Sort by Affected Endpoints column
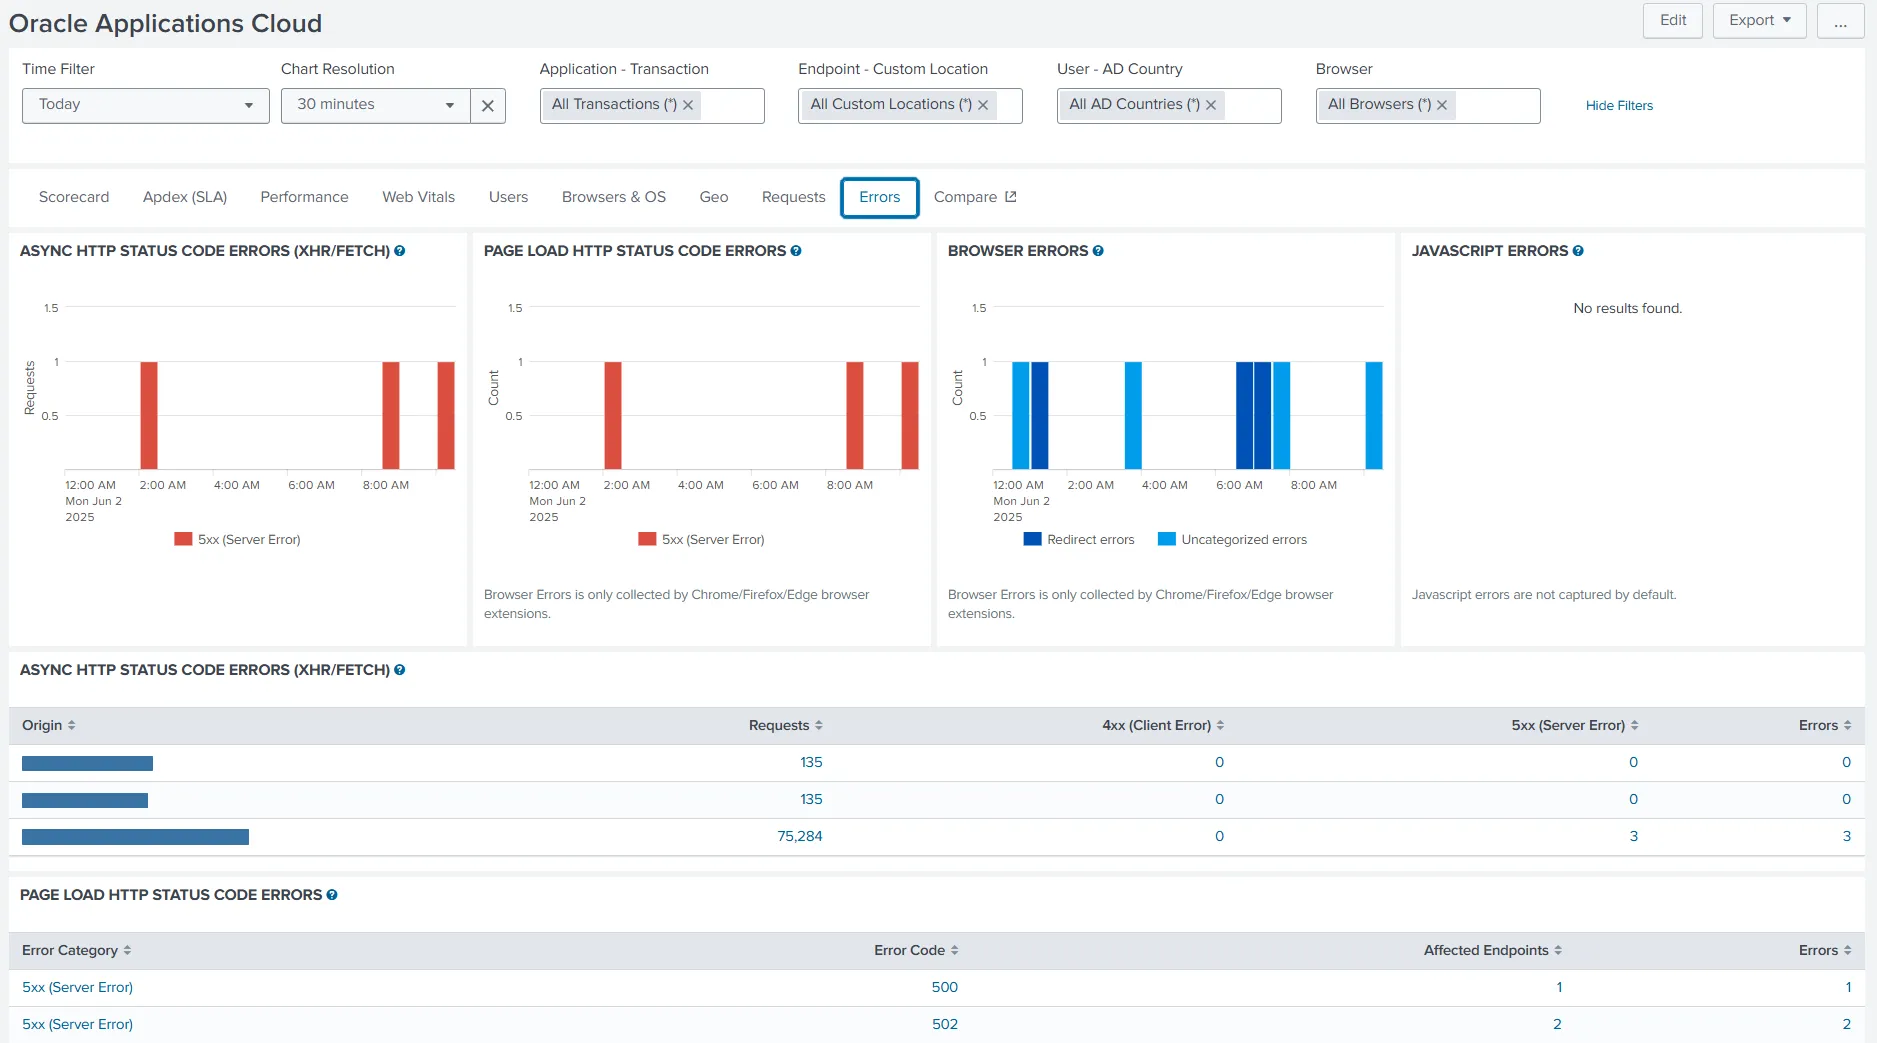Image resolution: width=1877 pixels, height=1043 pixels. click(x=1493, y=950)
